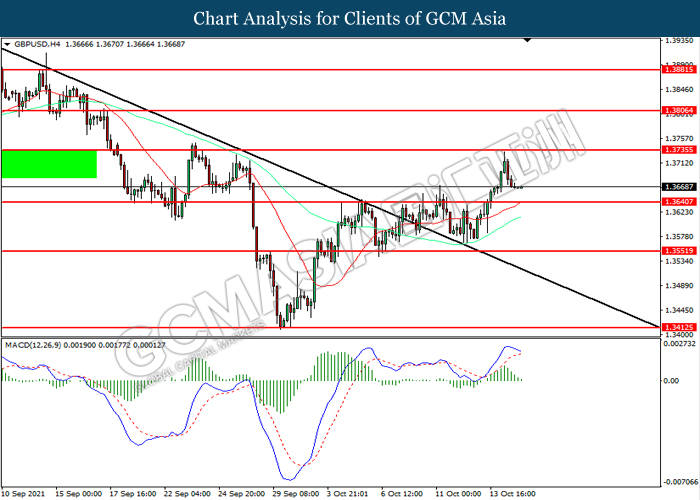Click the 6 Oct 12:00 time label
700x500 pixels.
tap(402, 494)
